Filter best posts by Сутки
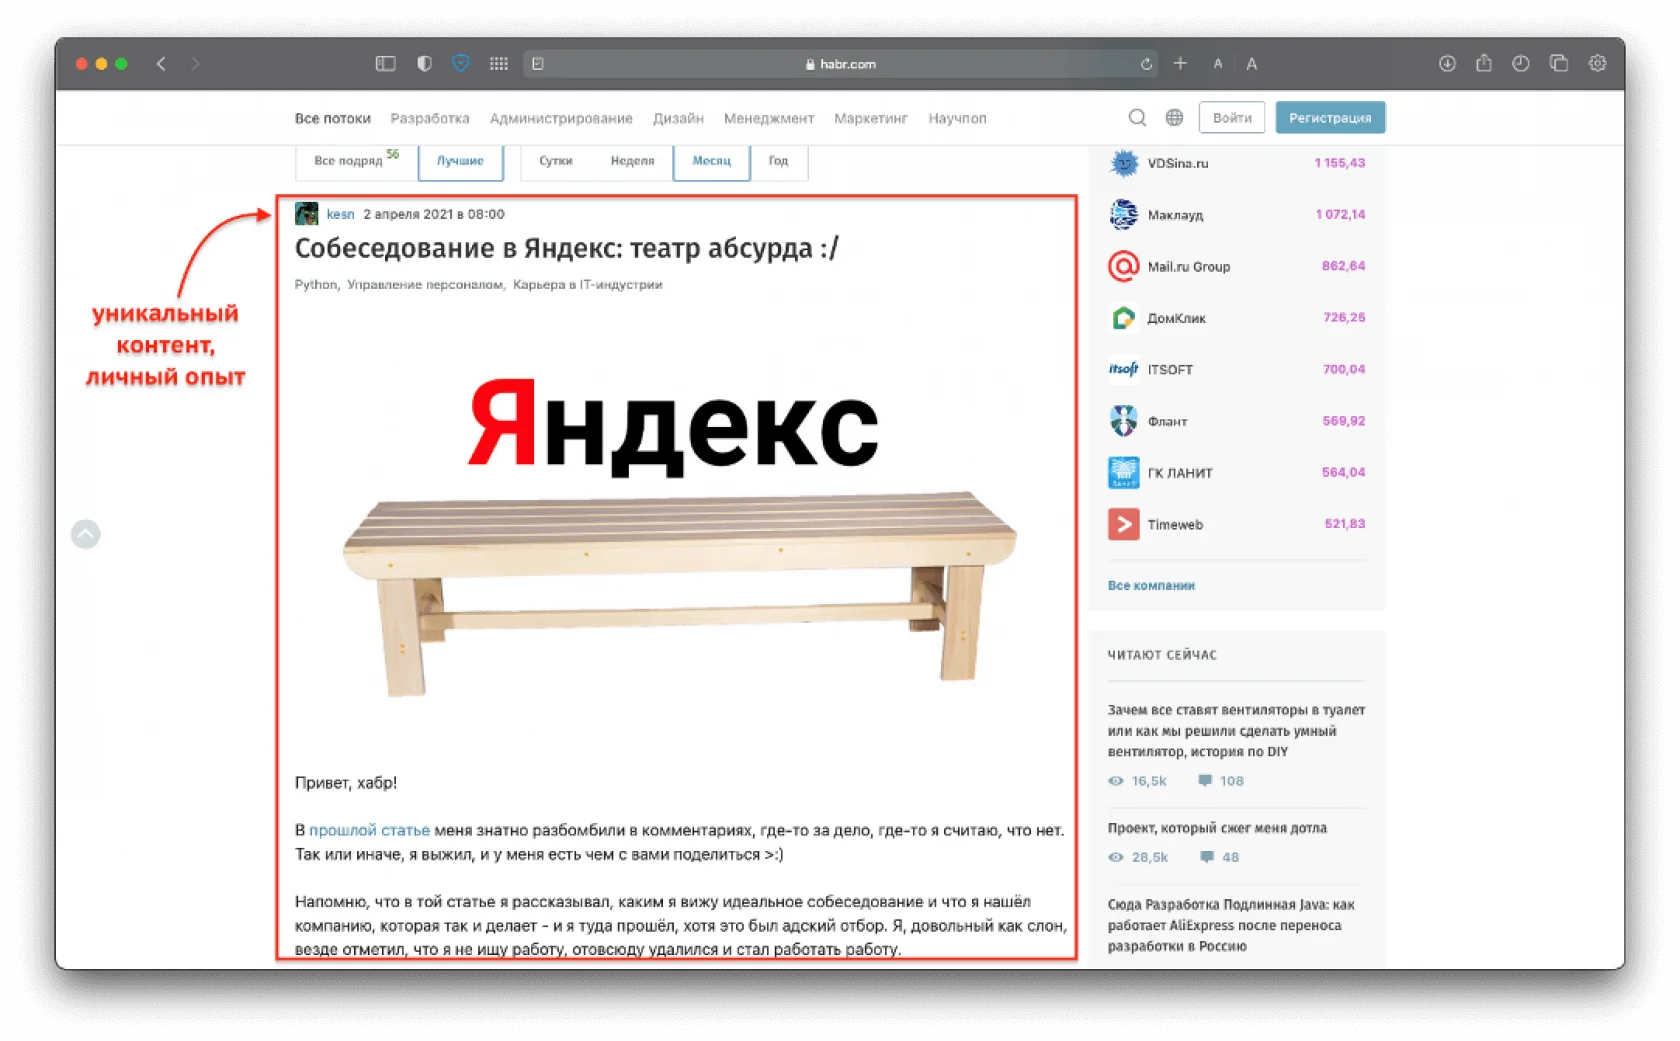Screen dimensions: 1680x1041 pos(556,160)
